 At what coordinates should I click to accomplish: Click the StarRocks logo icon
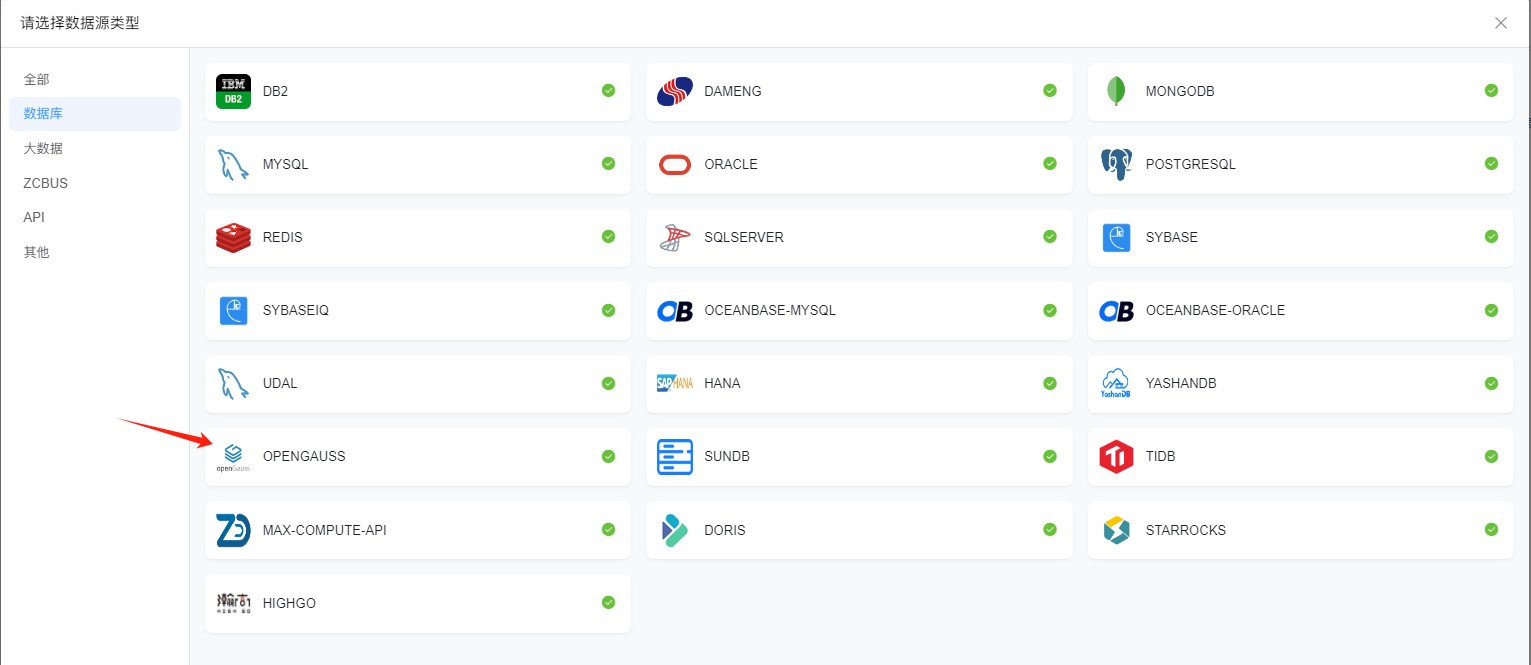pyautogui.click(x=1116, y=530)
